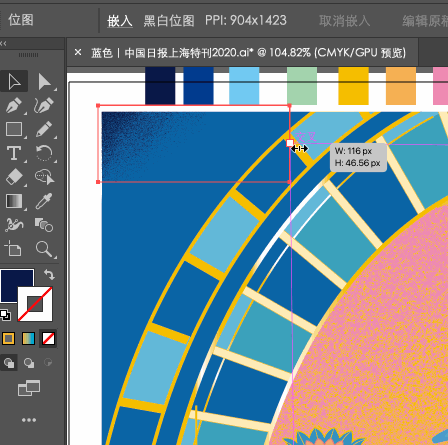
Task: Click the 编辑原稿 button
Action: click(x=425, y=21)
